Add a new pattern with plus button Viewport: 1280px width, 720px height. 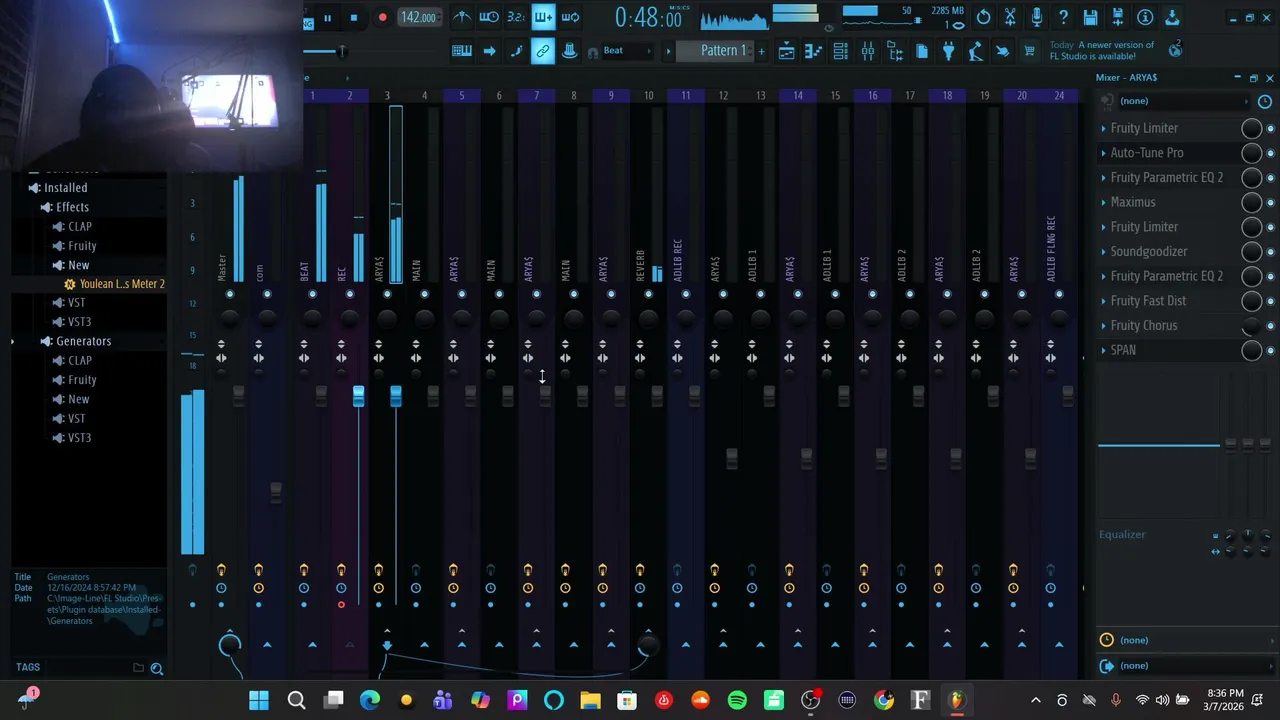[761, 51]
